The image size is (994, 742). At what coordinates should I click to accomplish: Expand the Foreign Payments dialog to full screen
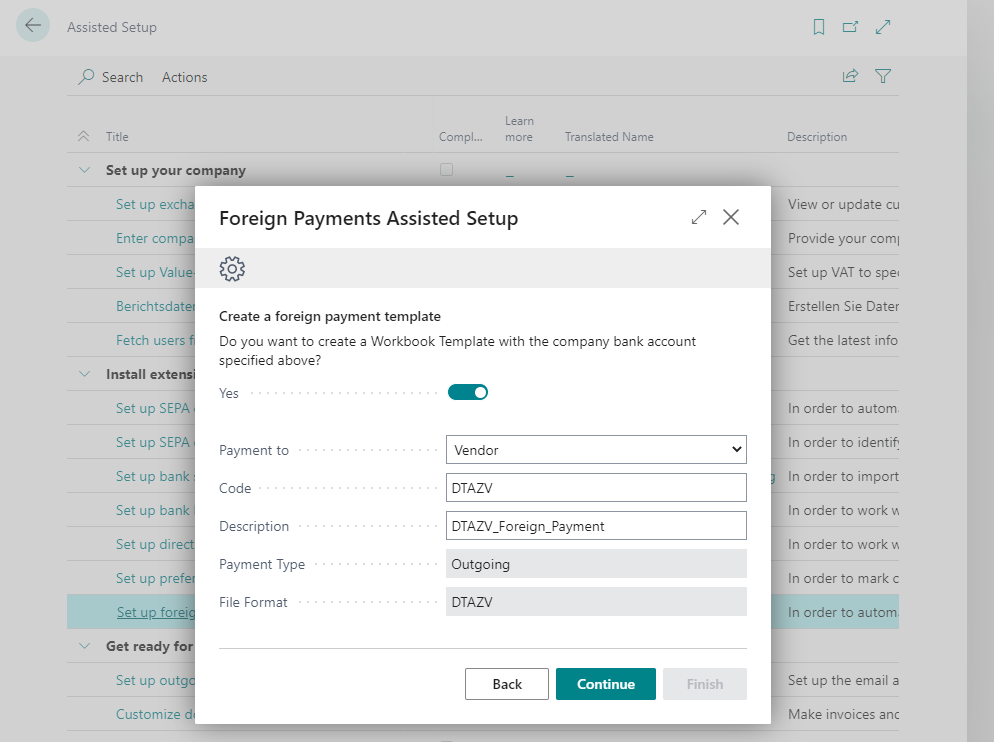click(698, 216)
